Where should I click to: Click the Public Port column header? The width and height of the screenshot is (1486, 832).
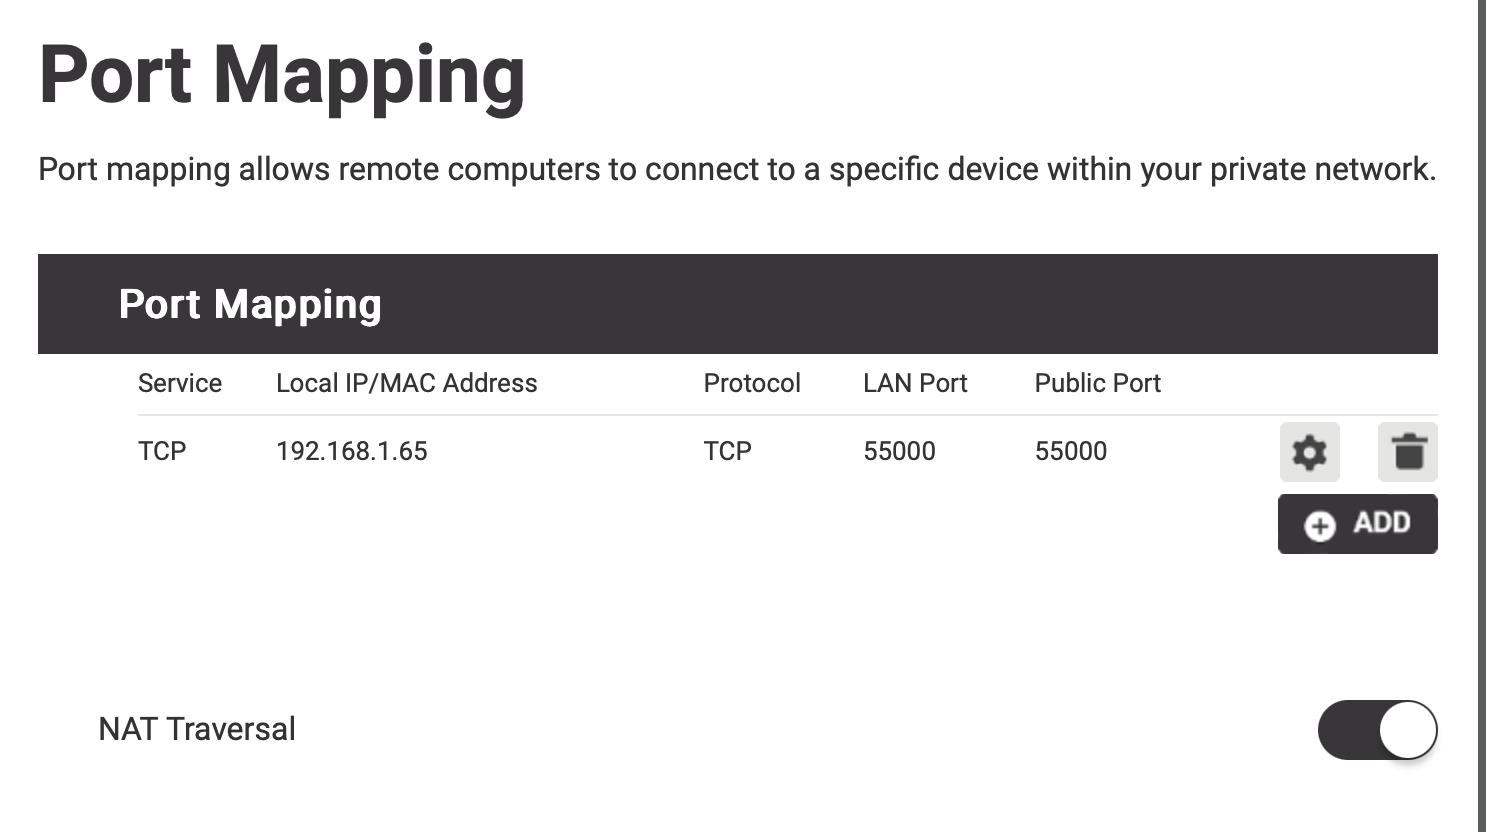coord(1097,383)
